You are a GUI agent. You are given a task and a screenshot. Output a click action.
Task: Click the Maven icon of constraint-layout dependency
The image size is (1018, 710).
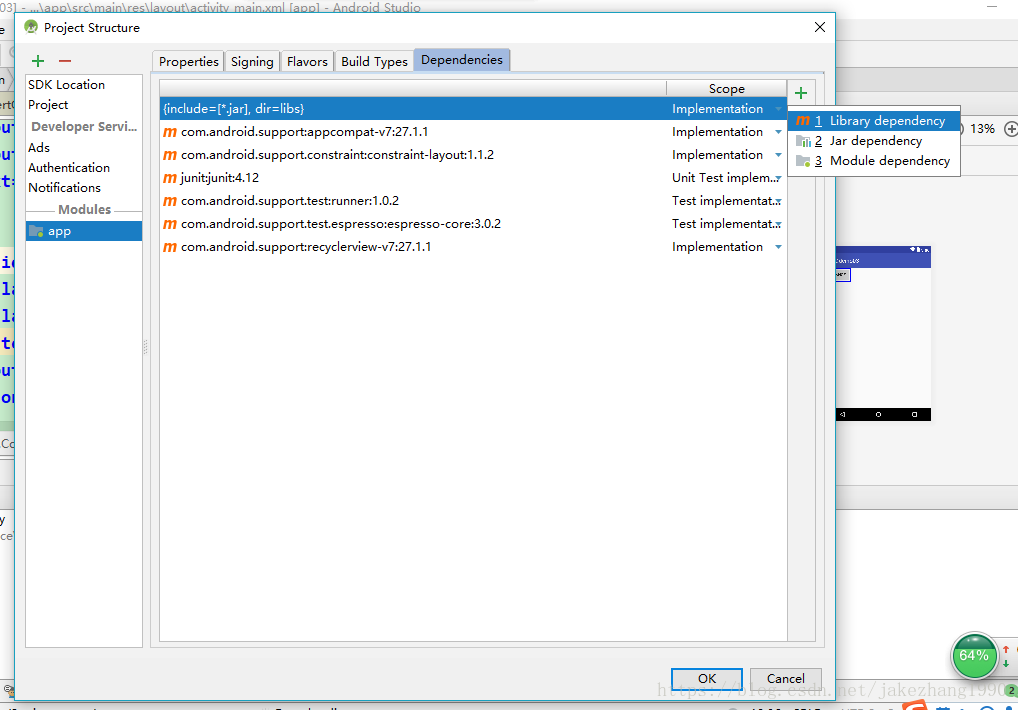click(169, 155)
